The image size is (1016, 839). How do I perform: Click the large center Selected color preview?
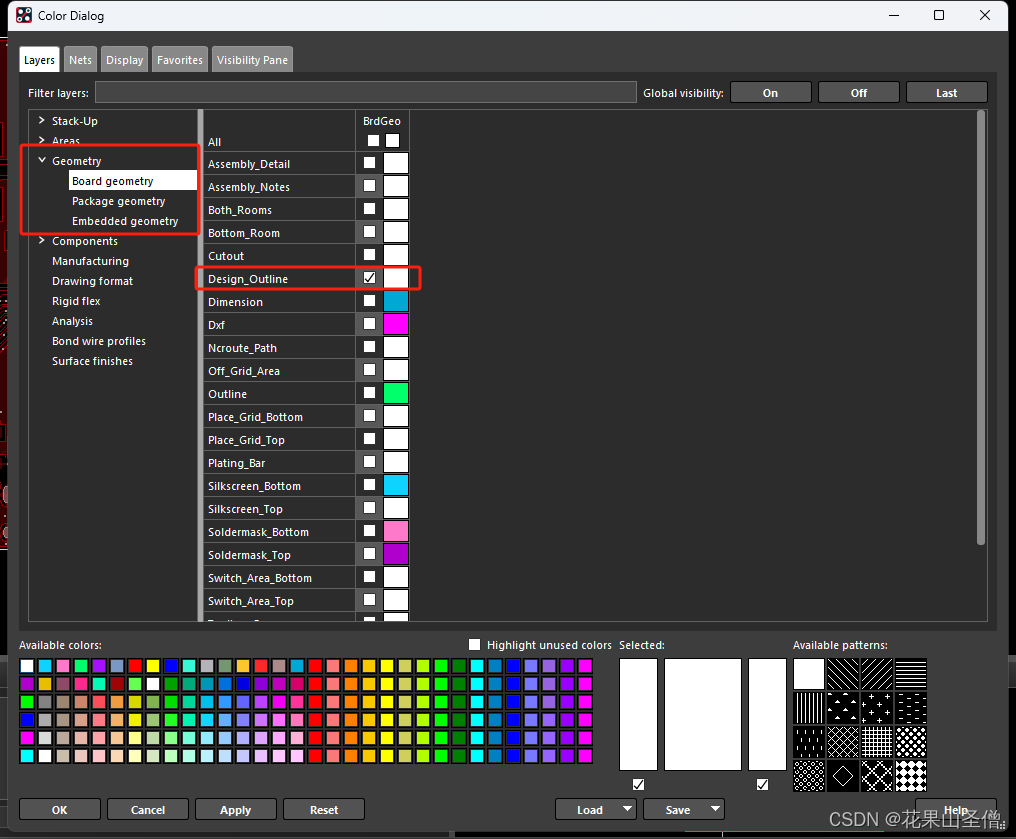pyautogui.click(x=703, y=714)
